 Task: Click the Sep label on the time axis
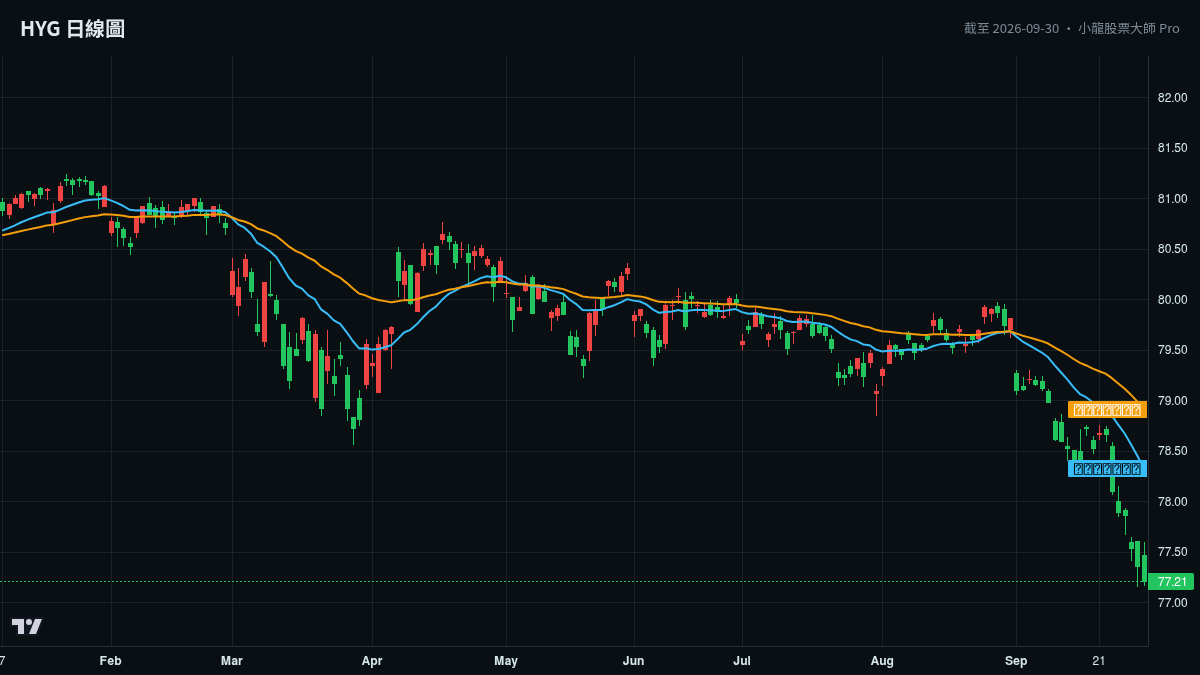[1016, 661]
